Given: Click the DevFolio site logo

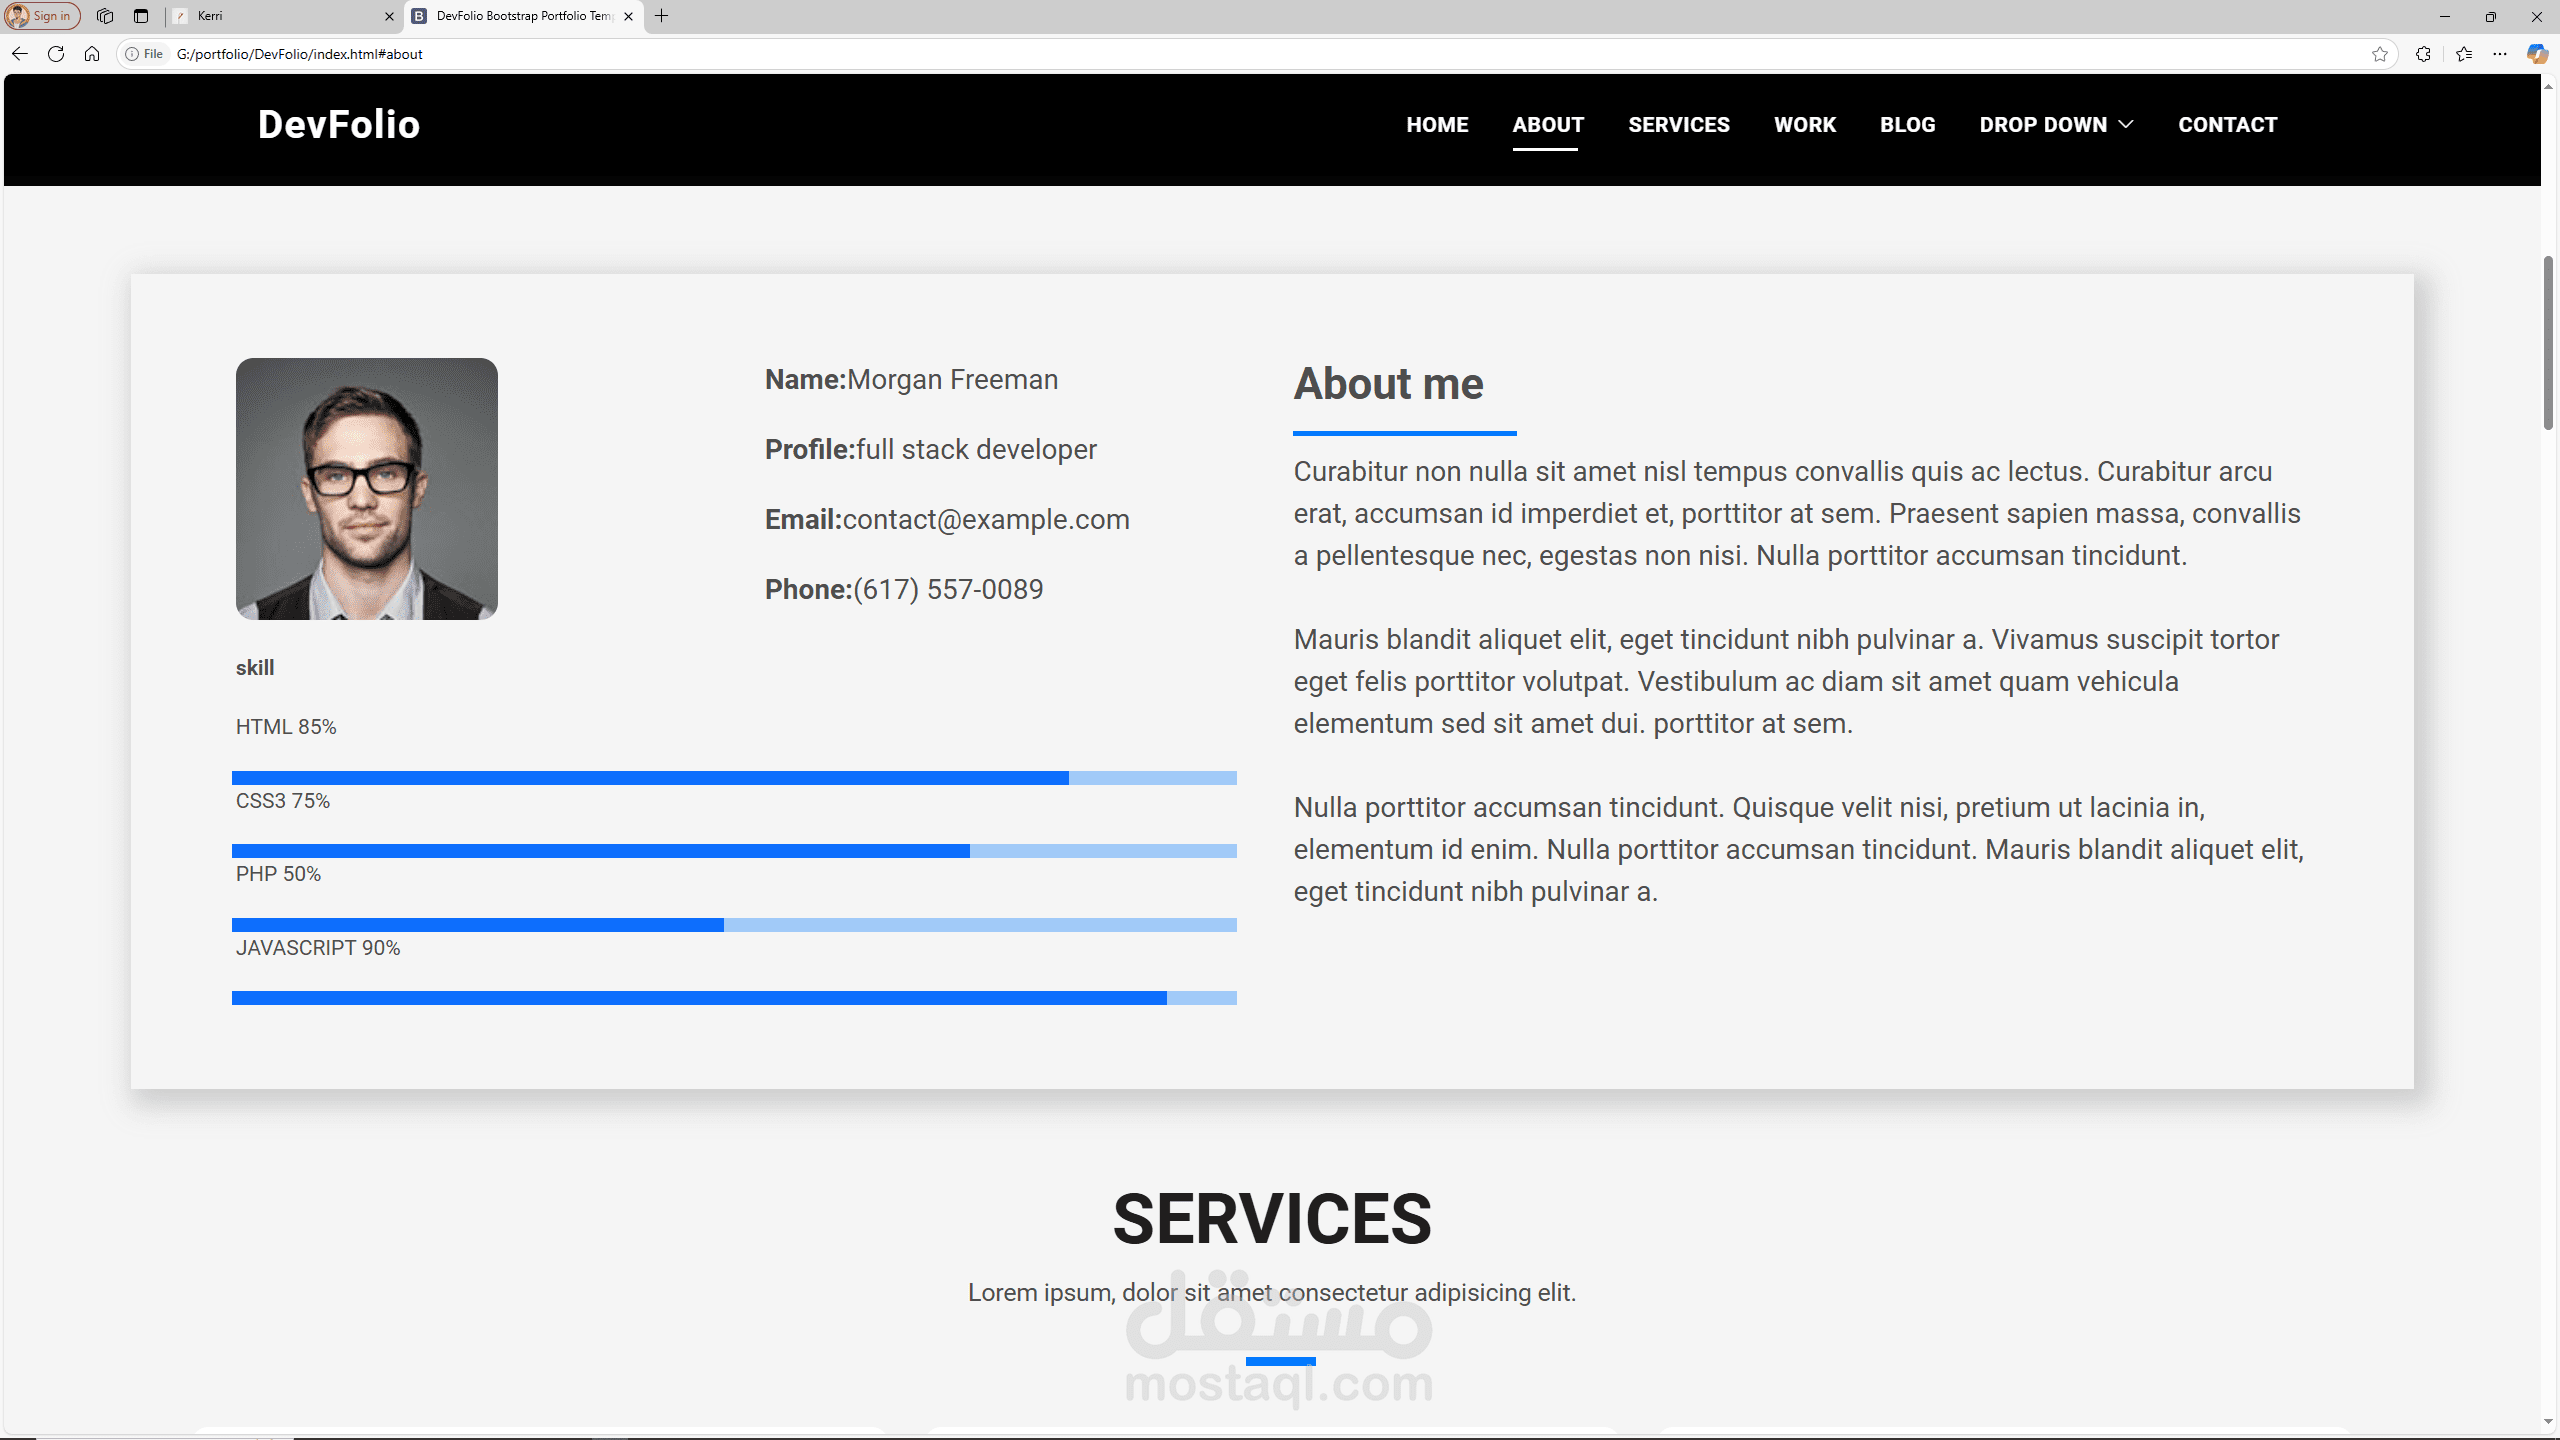Looking at the screenshot, I should (x=339, y=125).
